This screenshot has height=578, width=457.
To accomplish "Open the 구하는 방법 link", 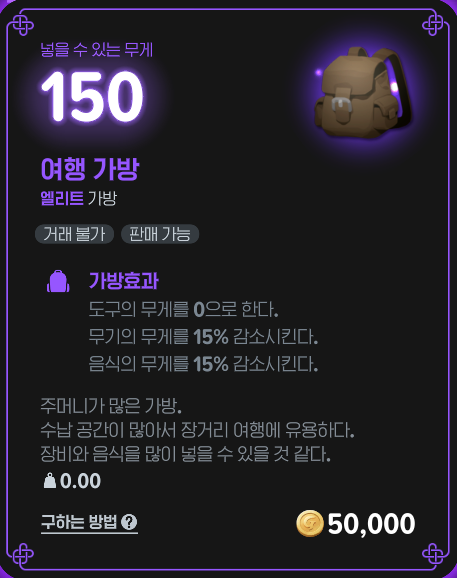I will (89, 522).
